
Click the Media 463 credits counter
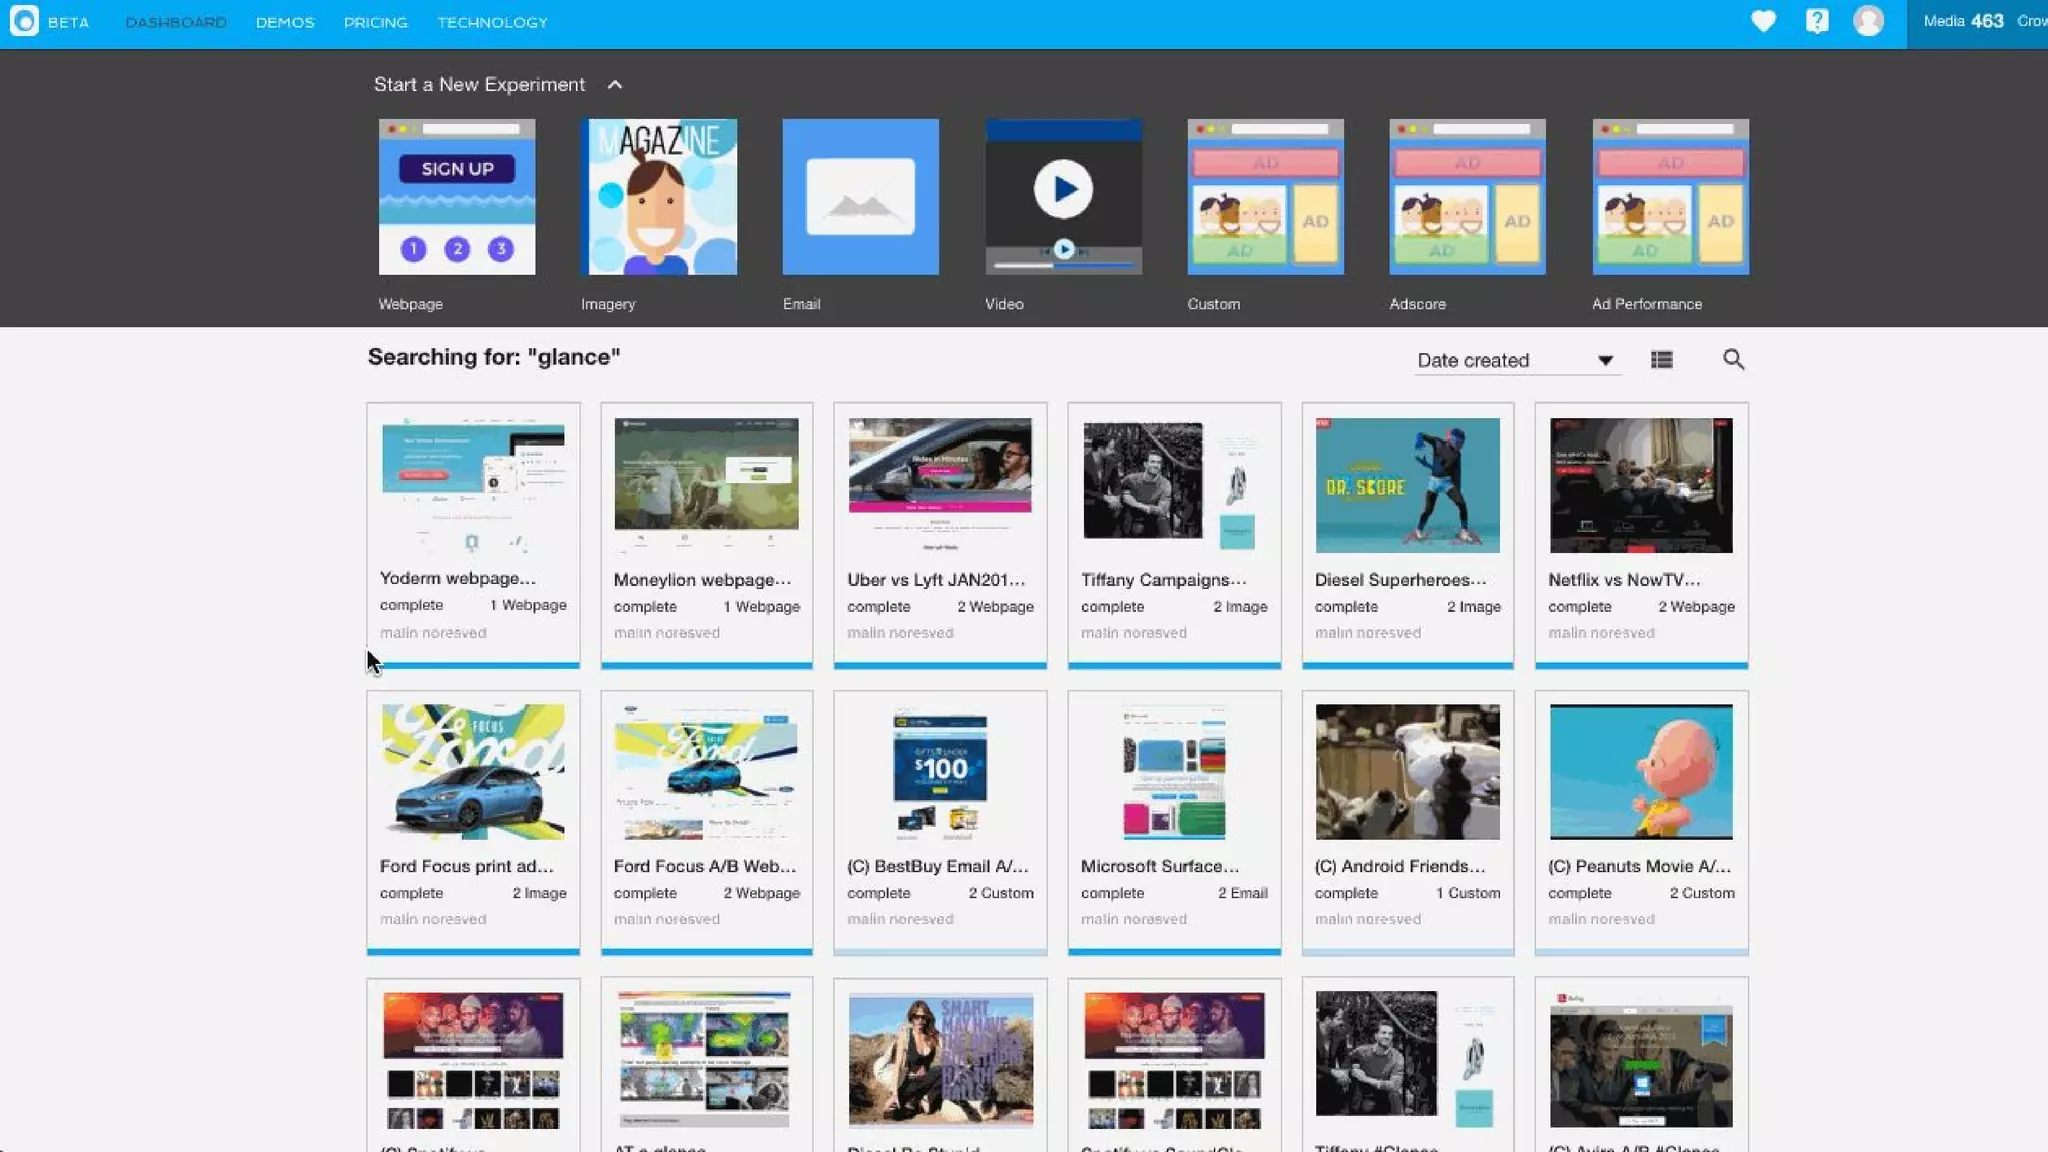tap(1963, 21)
